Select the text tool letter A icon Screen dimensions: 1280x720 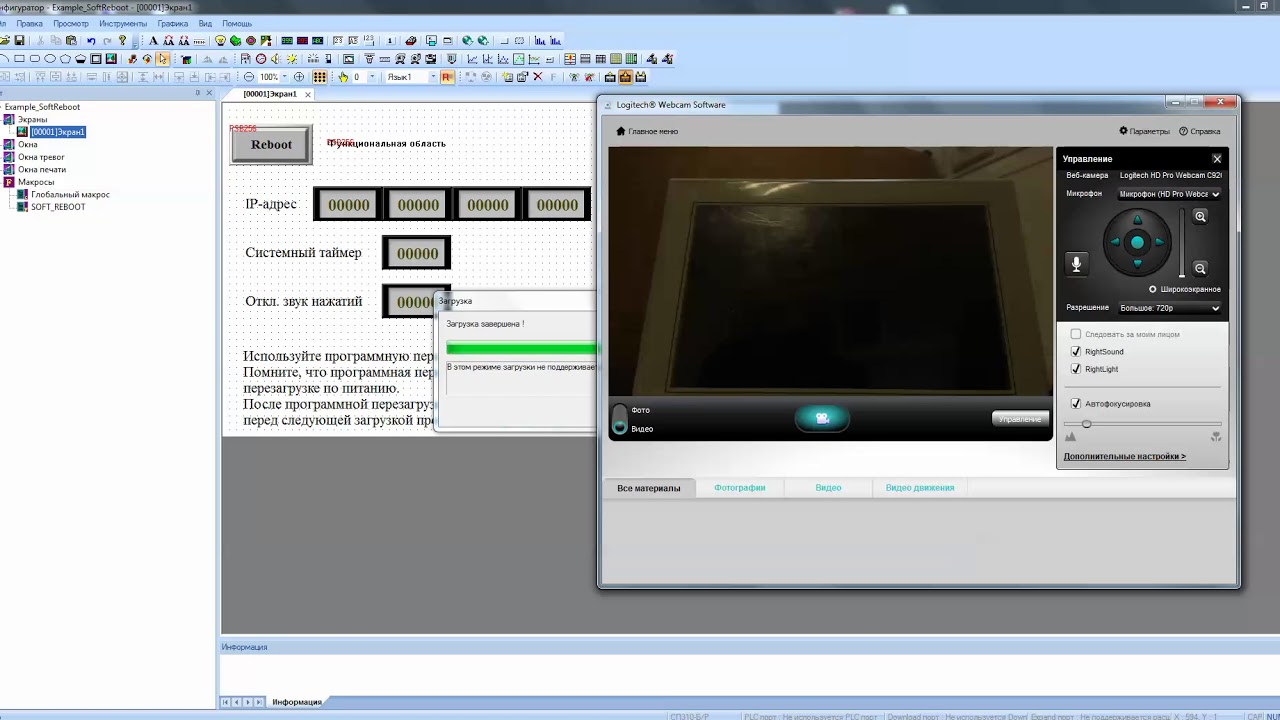click(153, 41)
